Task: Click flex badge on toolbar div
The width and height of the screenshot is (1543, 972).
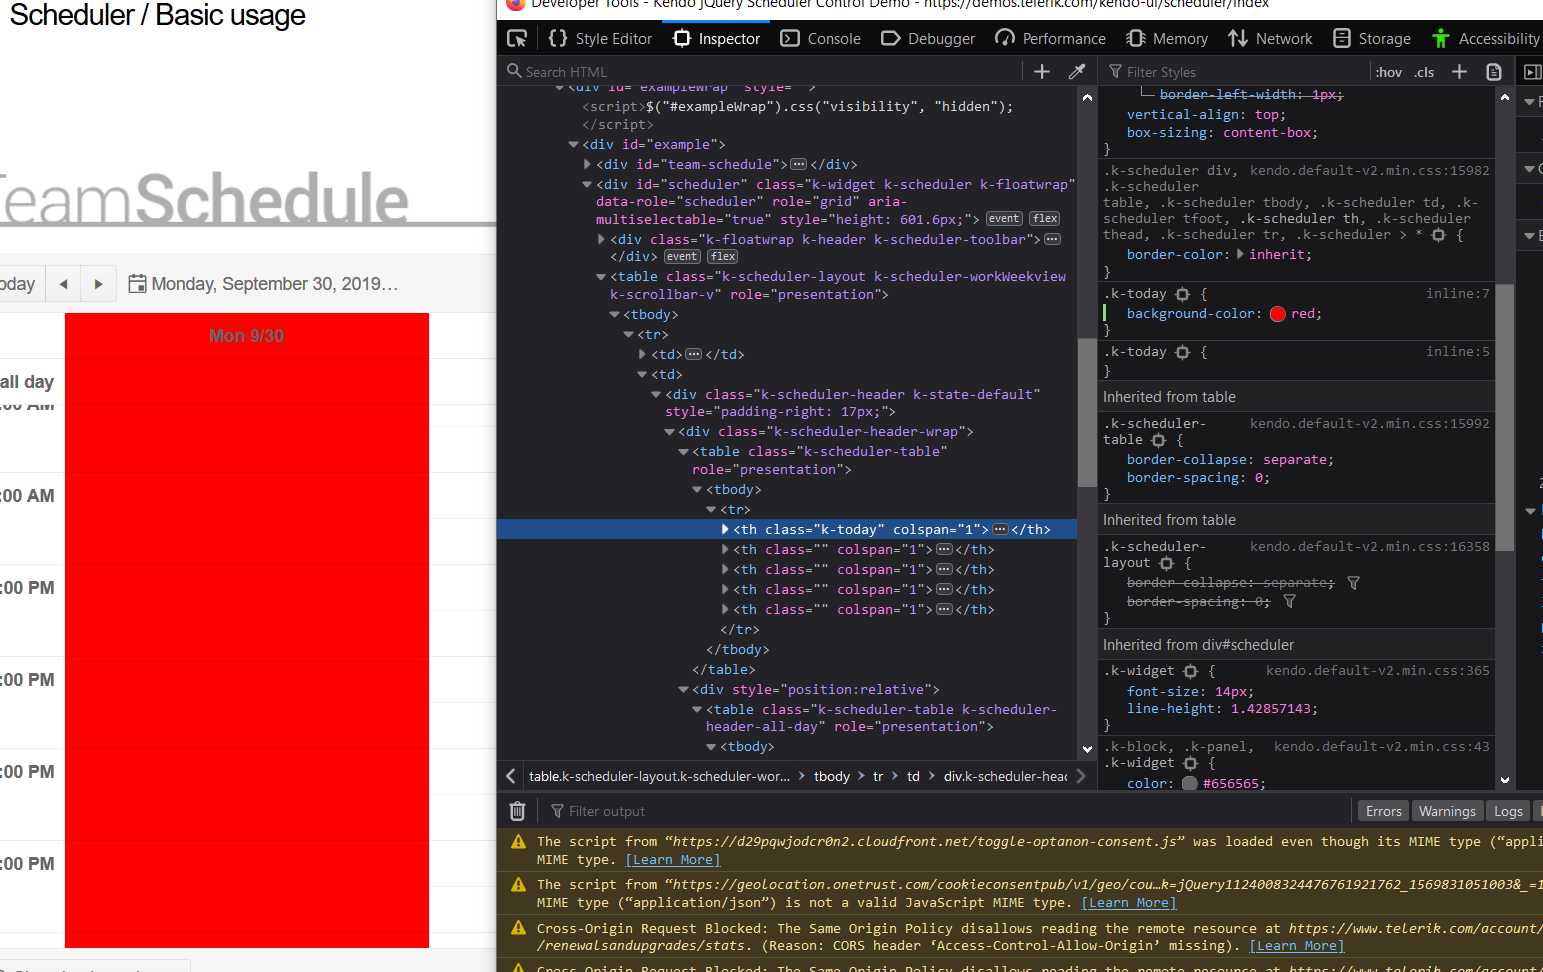Action: pos(723,257)
